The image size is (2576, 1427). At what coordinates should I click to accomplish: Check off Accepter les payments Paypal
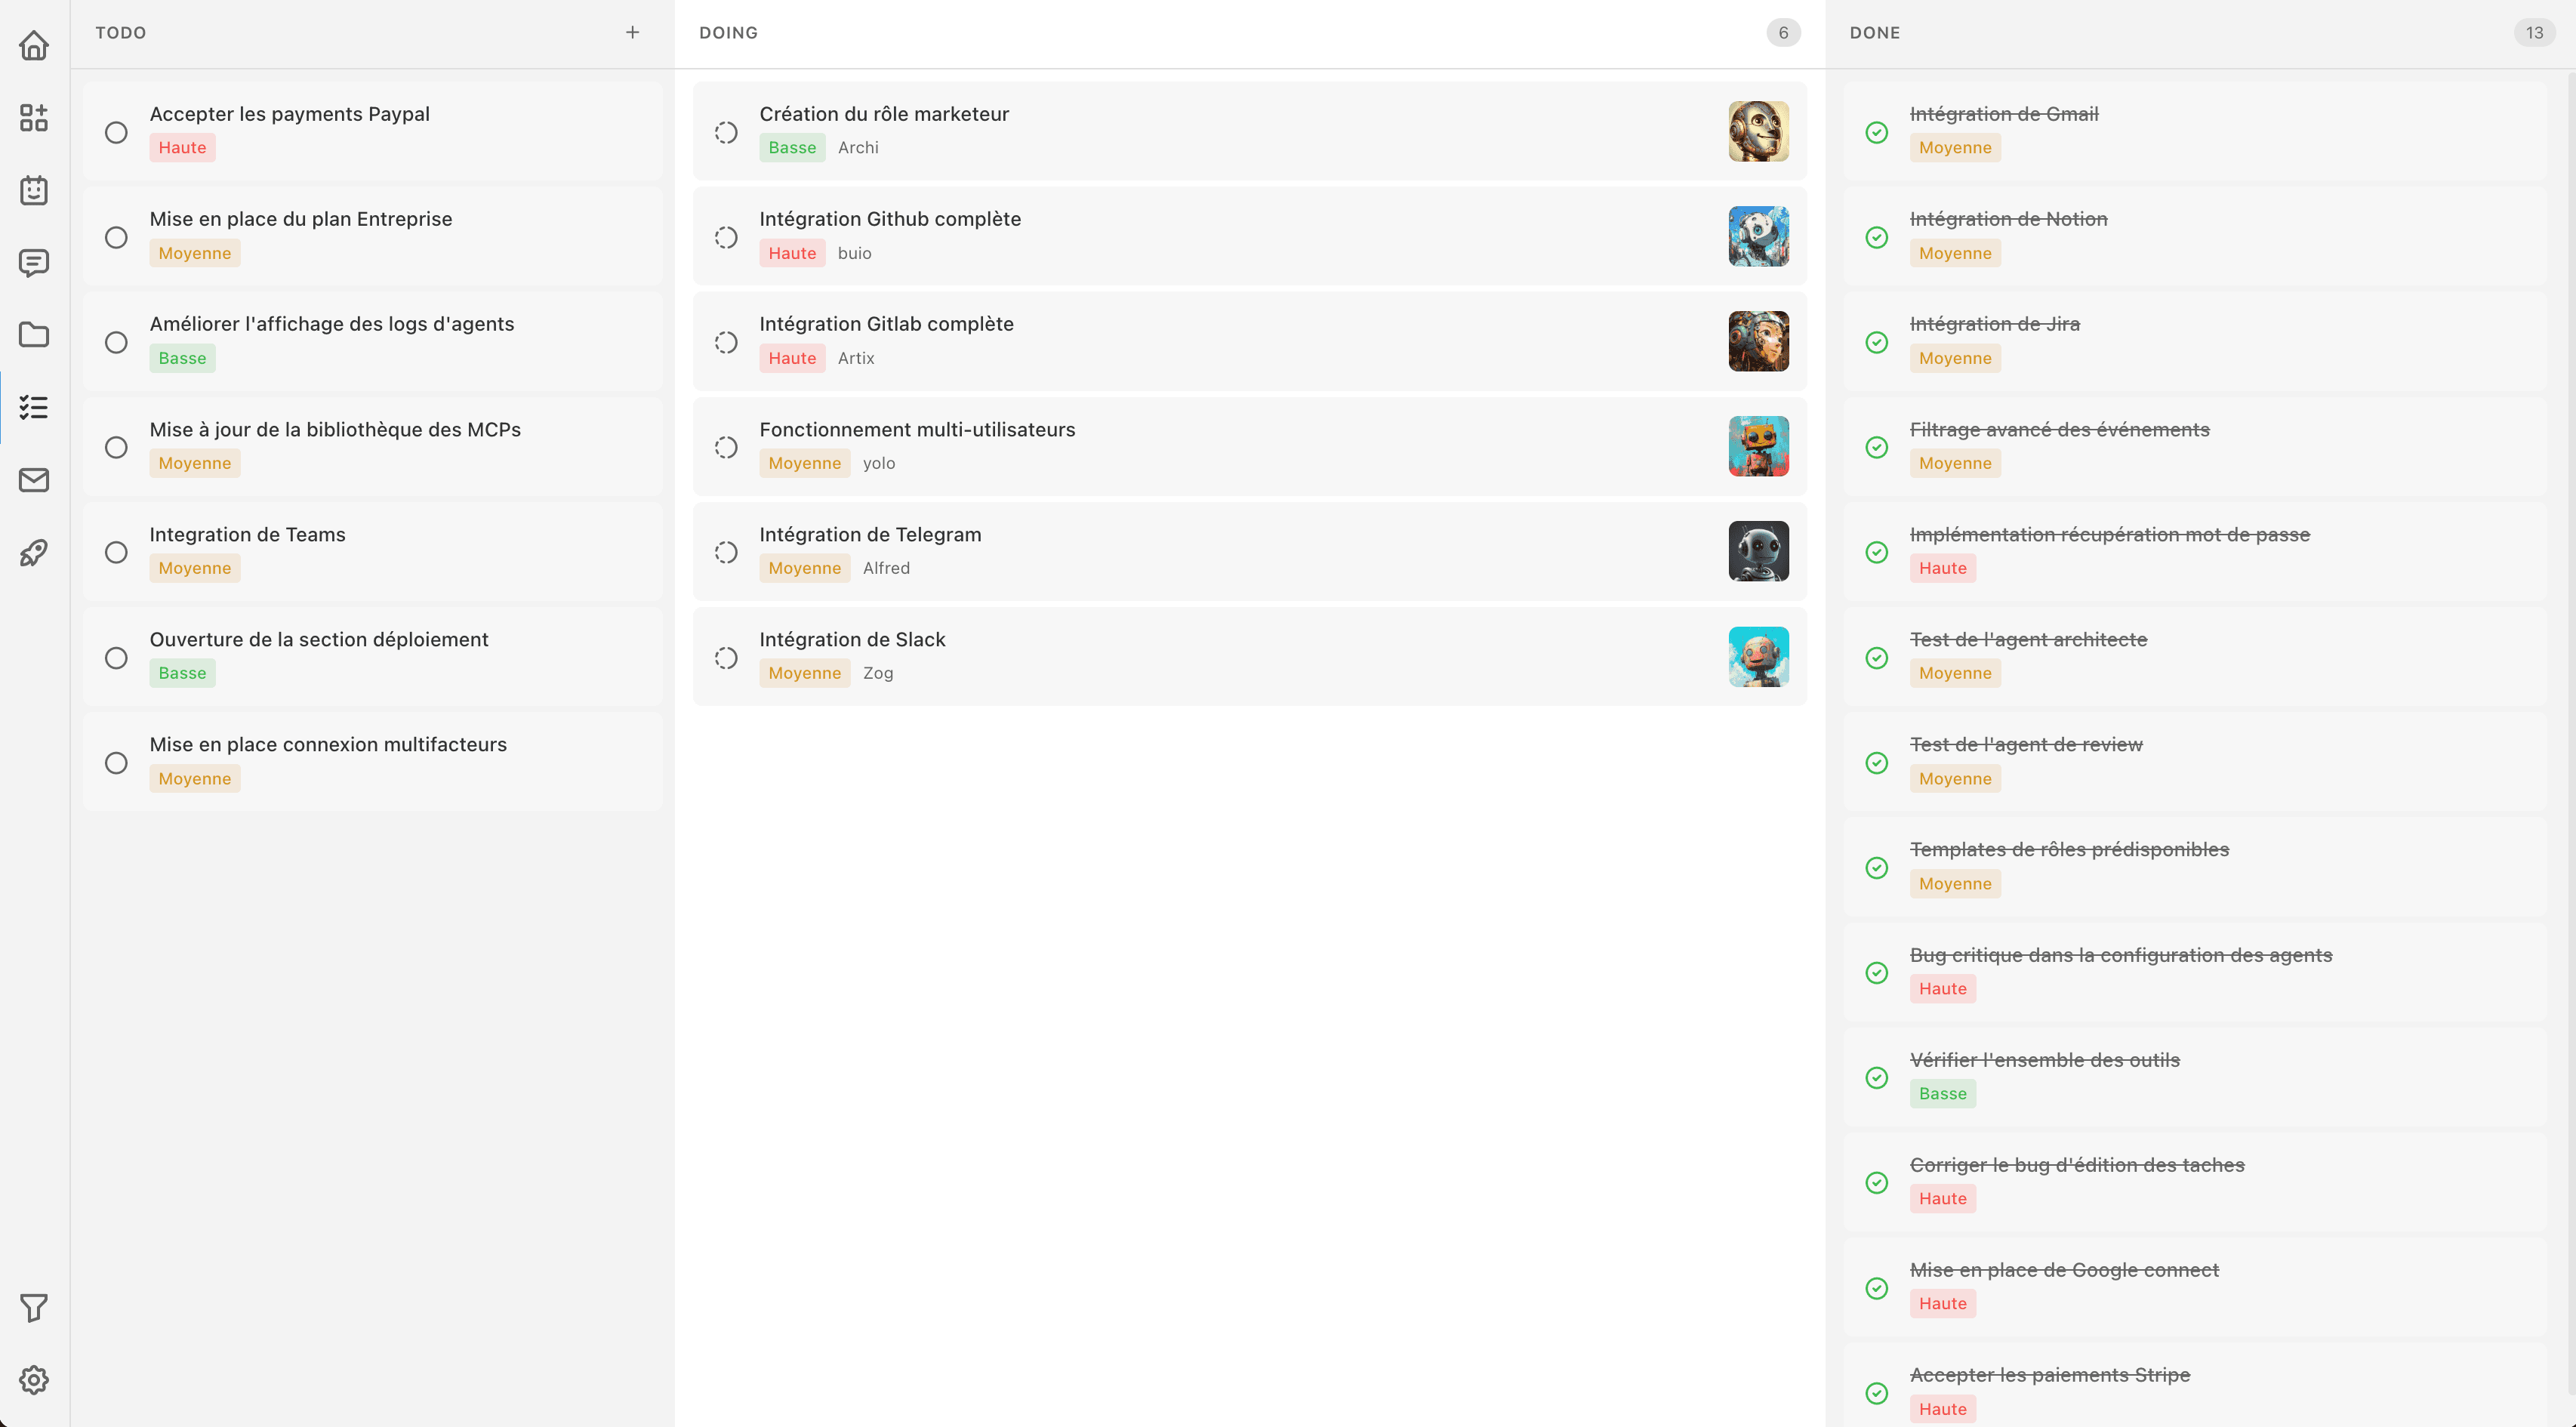[x=116, y=132]
